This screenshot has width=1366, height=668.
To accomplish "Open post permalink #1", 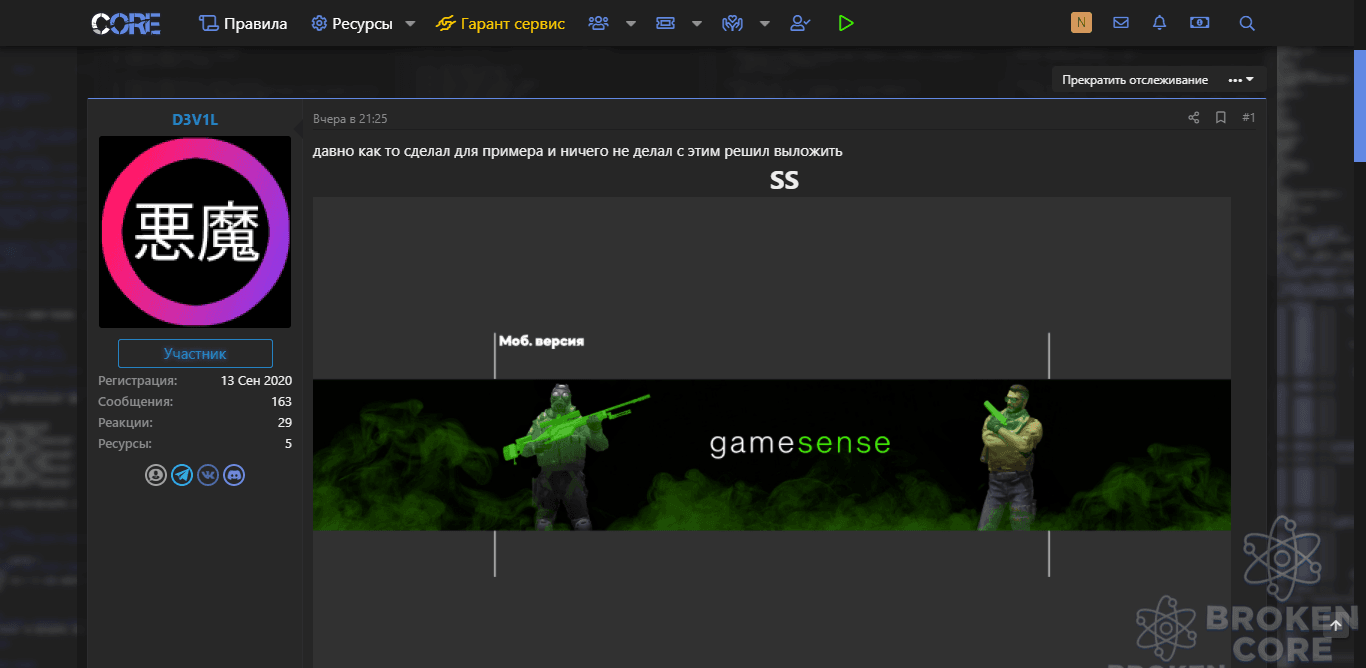I will tap(1248, 118).
